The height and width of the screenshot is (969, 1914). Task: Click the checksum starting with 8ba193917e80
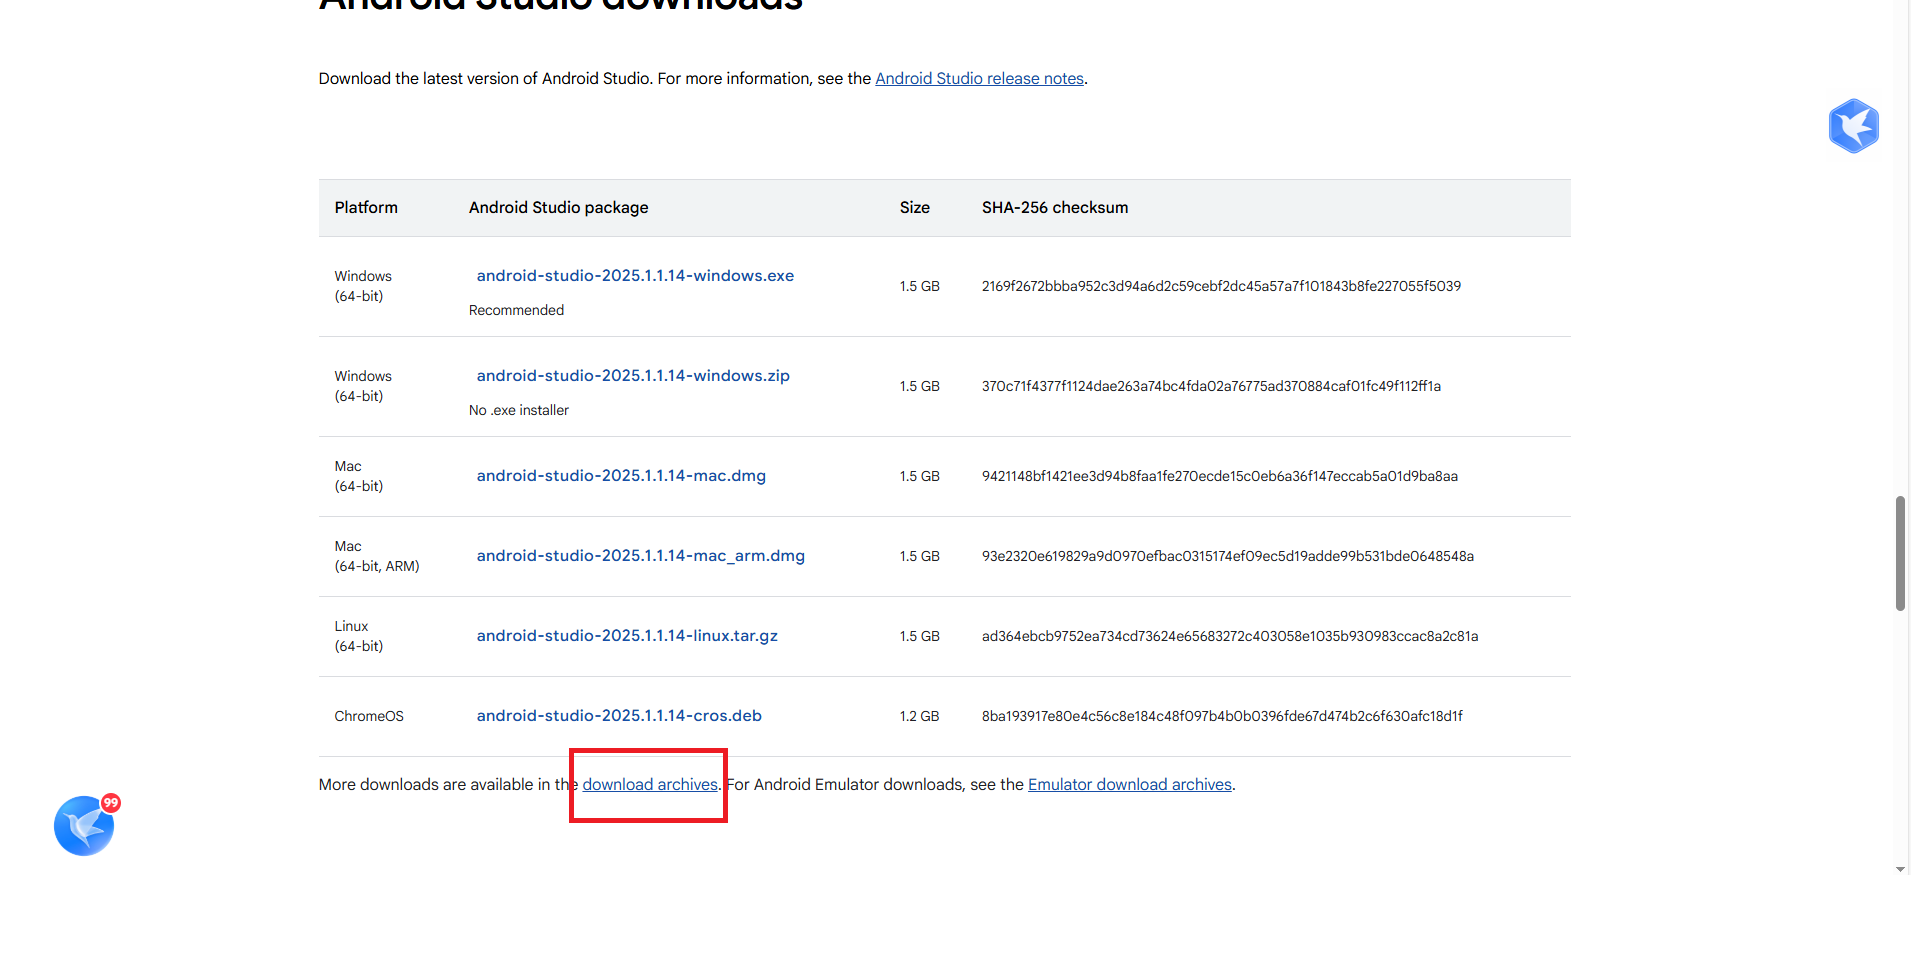(1222, 716)
